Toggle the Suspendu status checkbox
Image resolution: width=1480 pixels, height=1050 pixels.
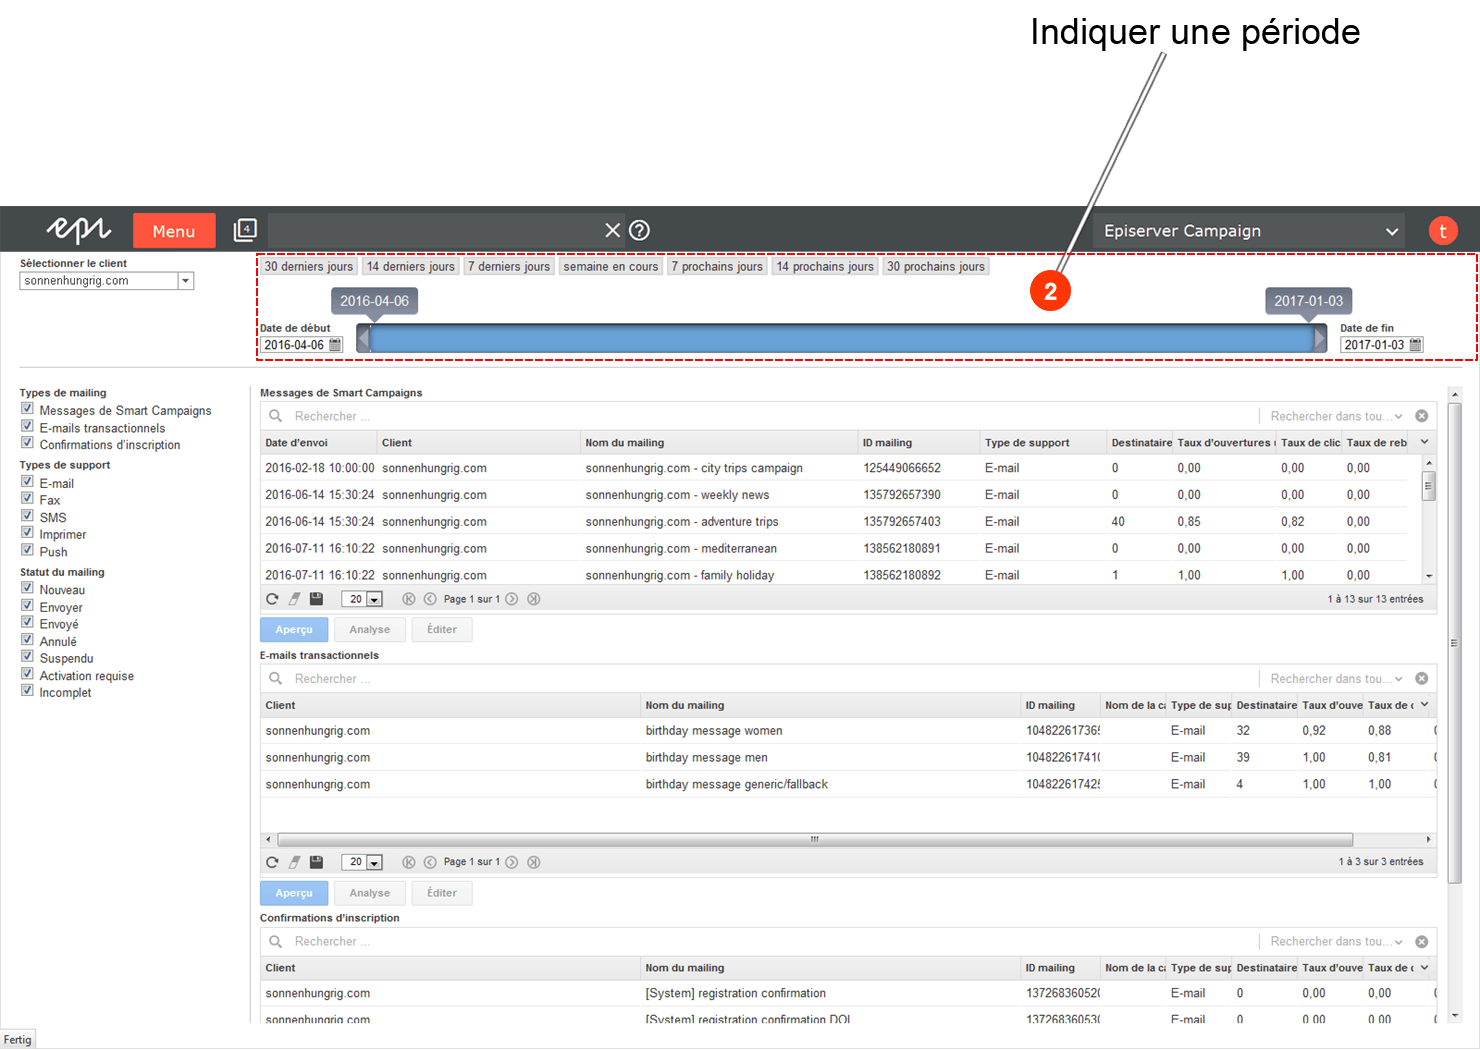click(27, 656)
